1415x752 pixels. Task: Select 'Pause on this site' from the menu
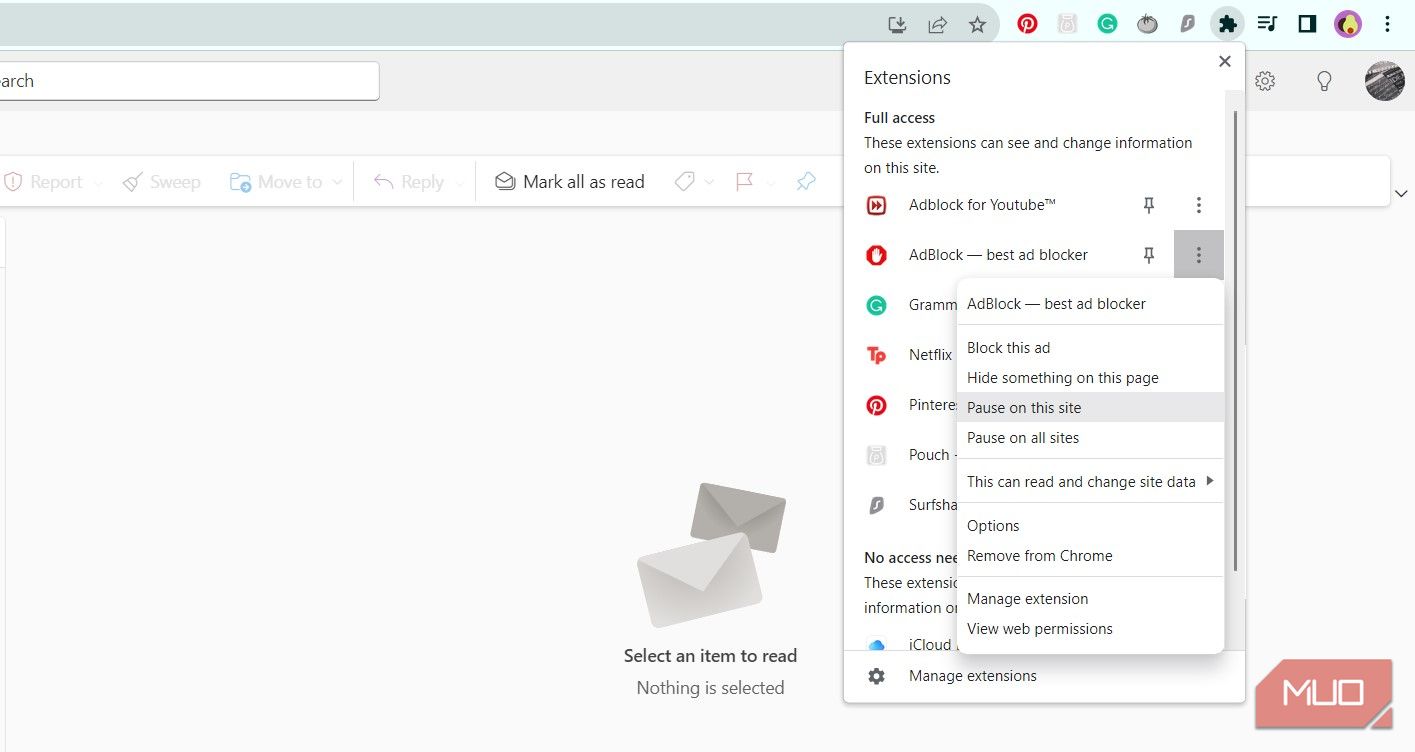(1024, 407)
